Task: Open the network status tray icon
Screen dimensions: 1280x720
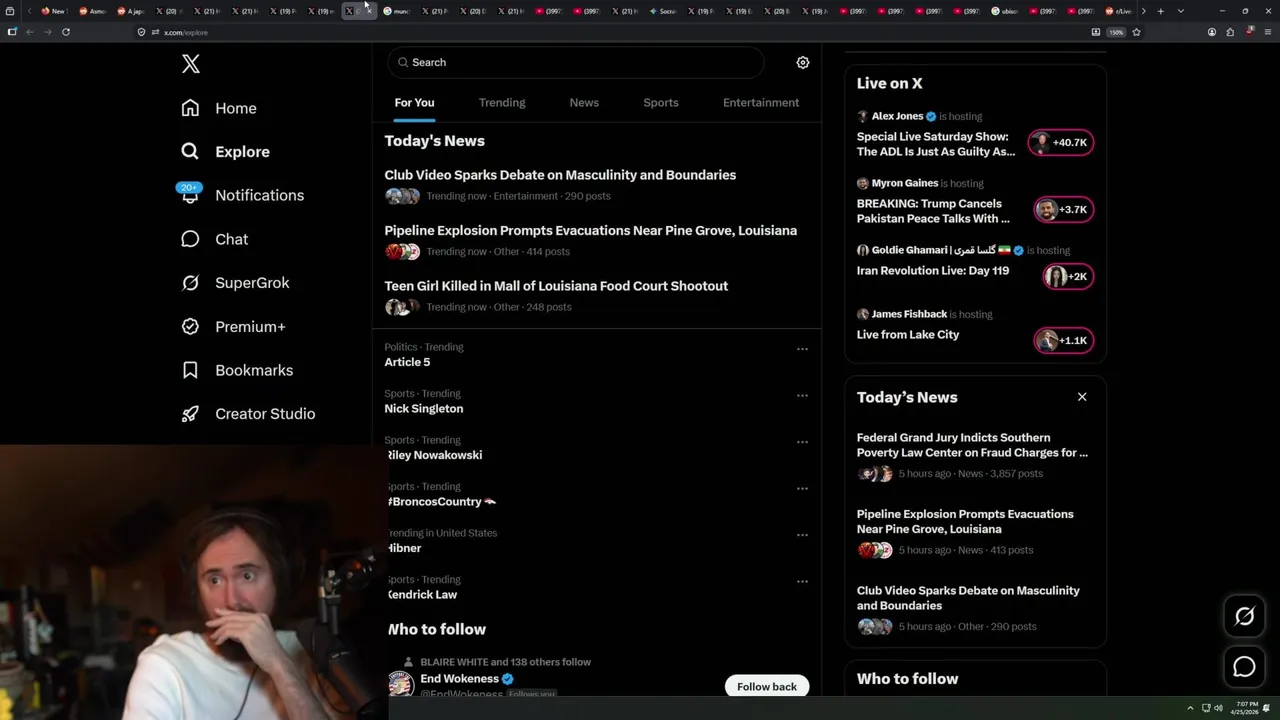Action: (1206, 708)
